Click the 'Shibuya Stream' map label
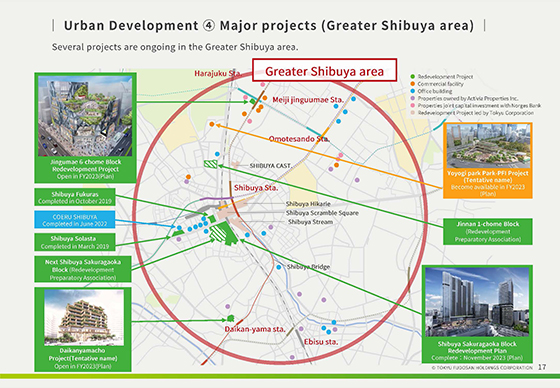The image size is (560, 388). (310, 222)
